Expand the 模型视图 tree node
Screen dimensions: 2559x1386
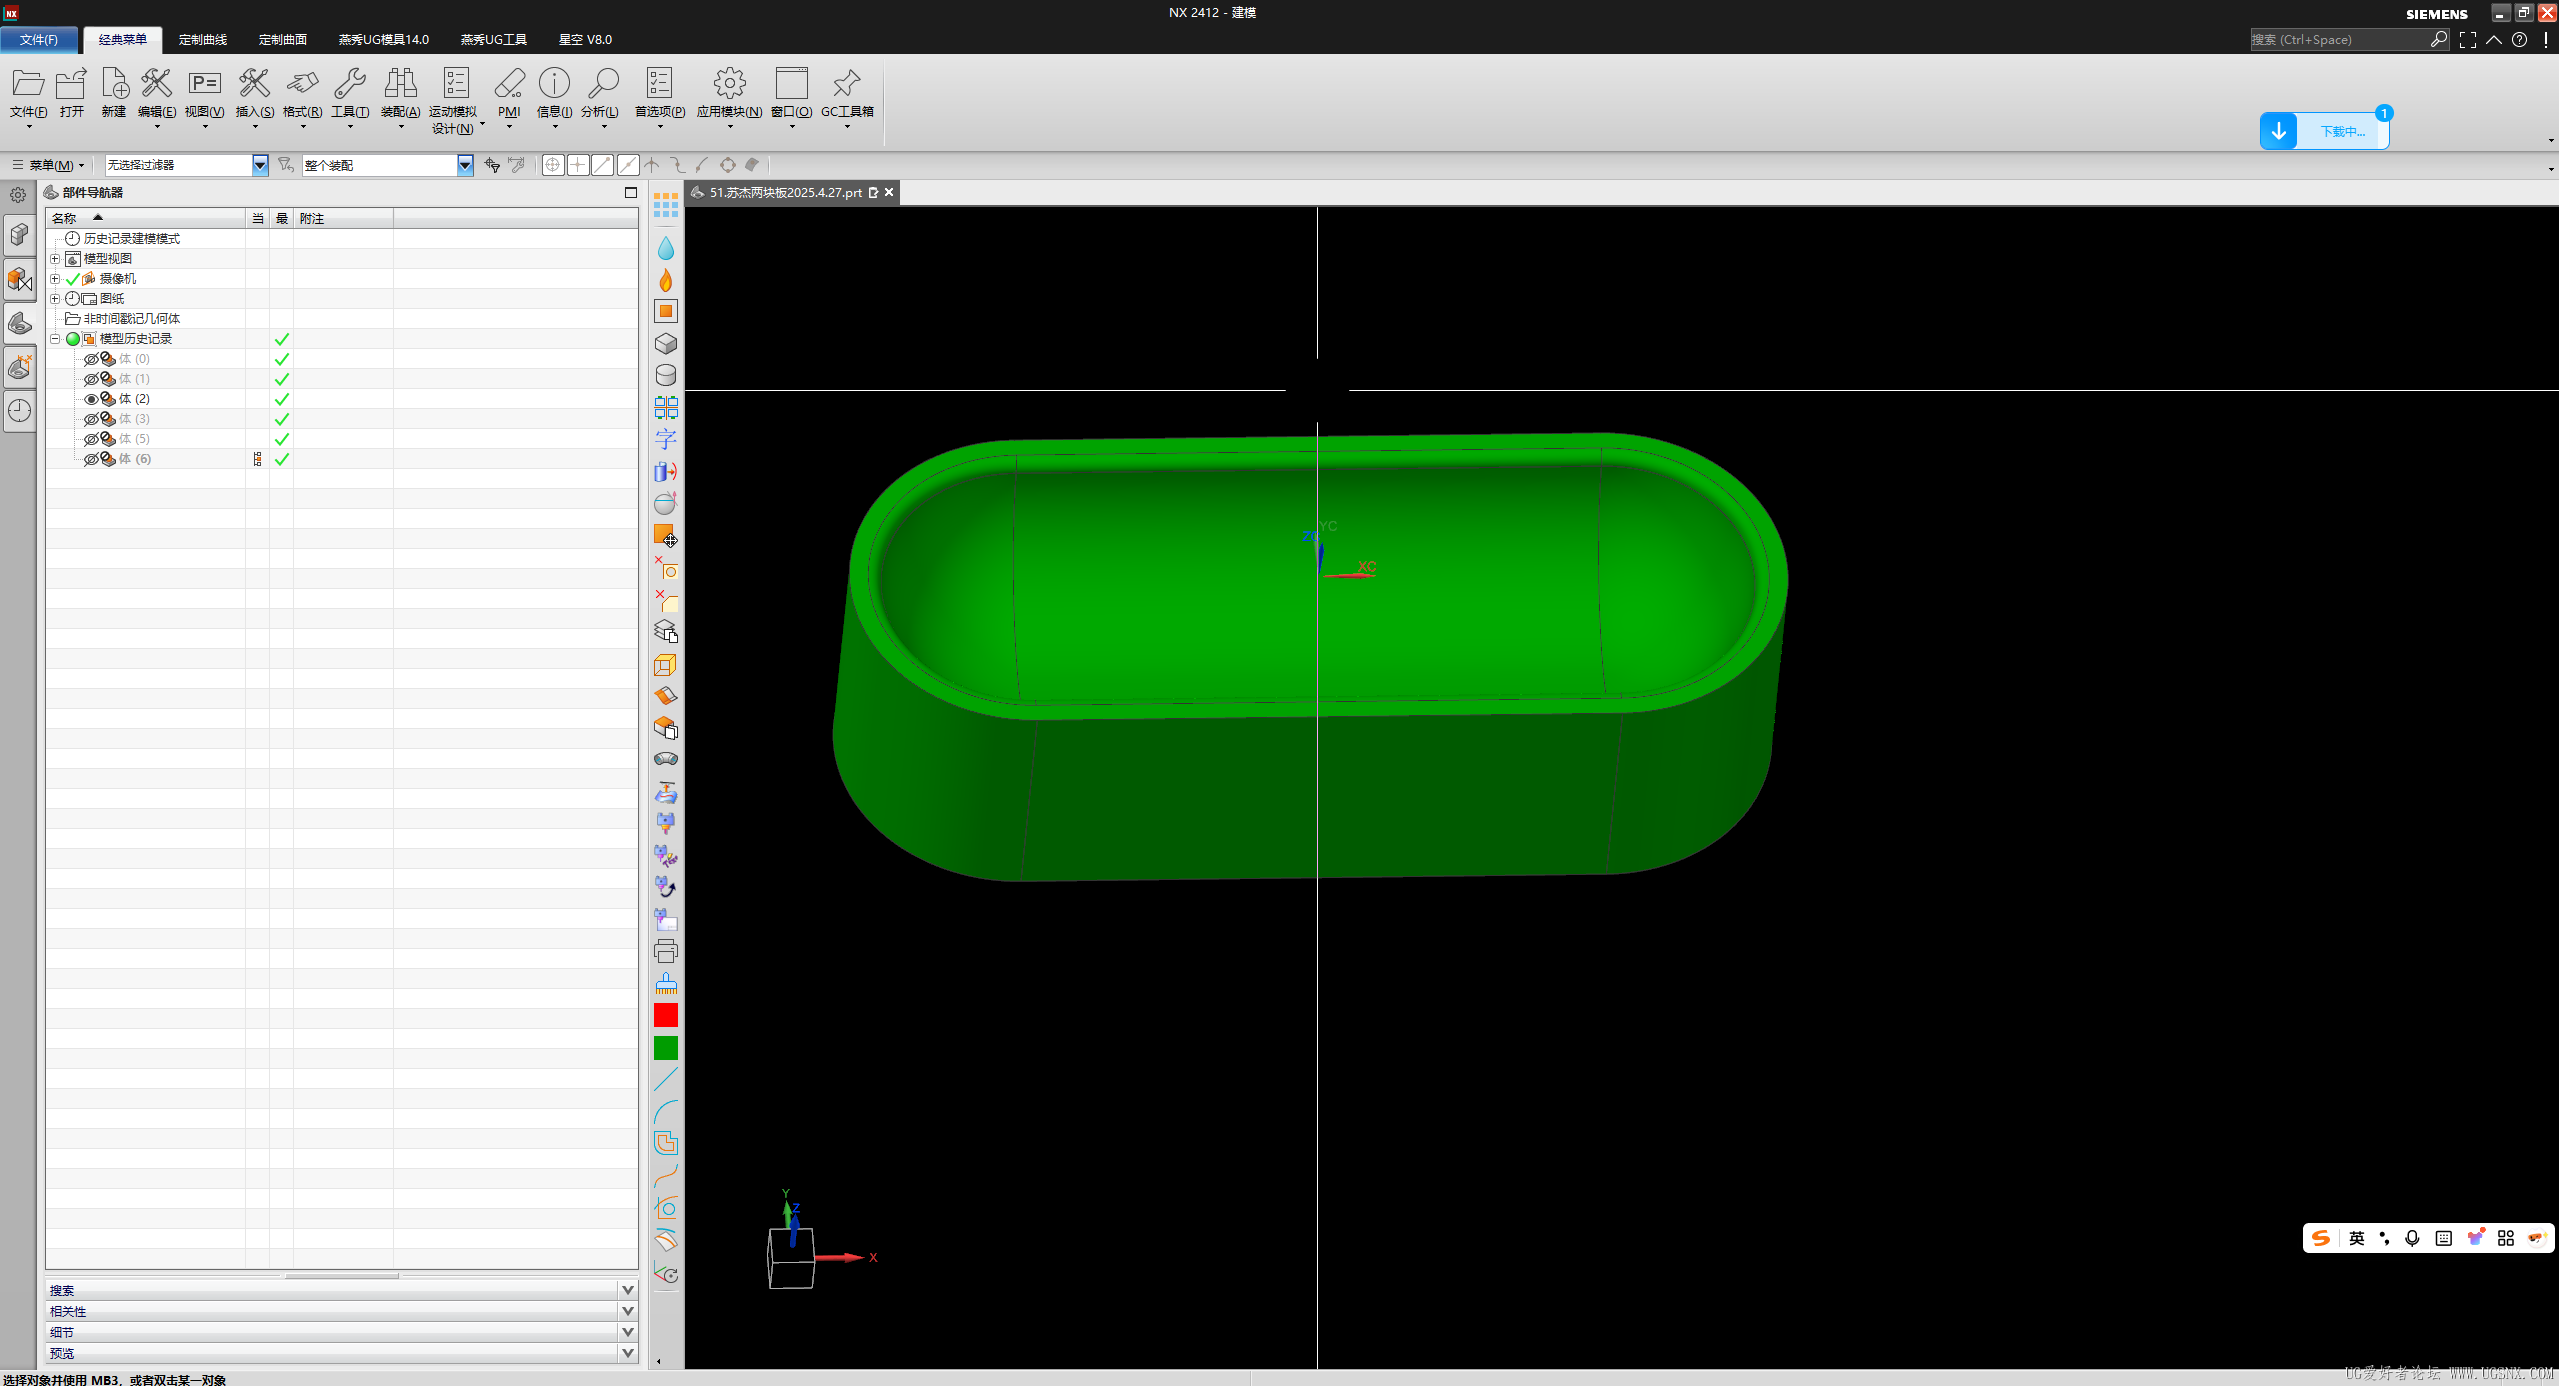[x=55, y=259]
